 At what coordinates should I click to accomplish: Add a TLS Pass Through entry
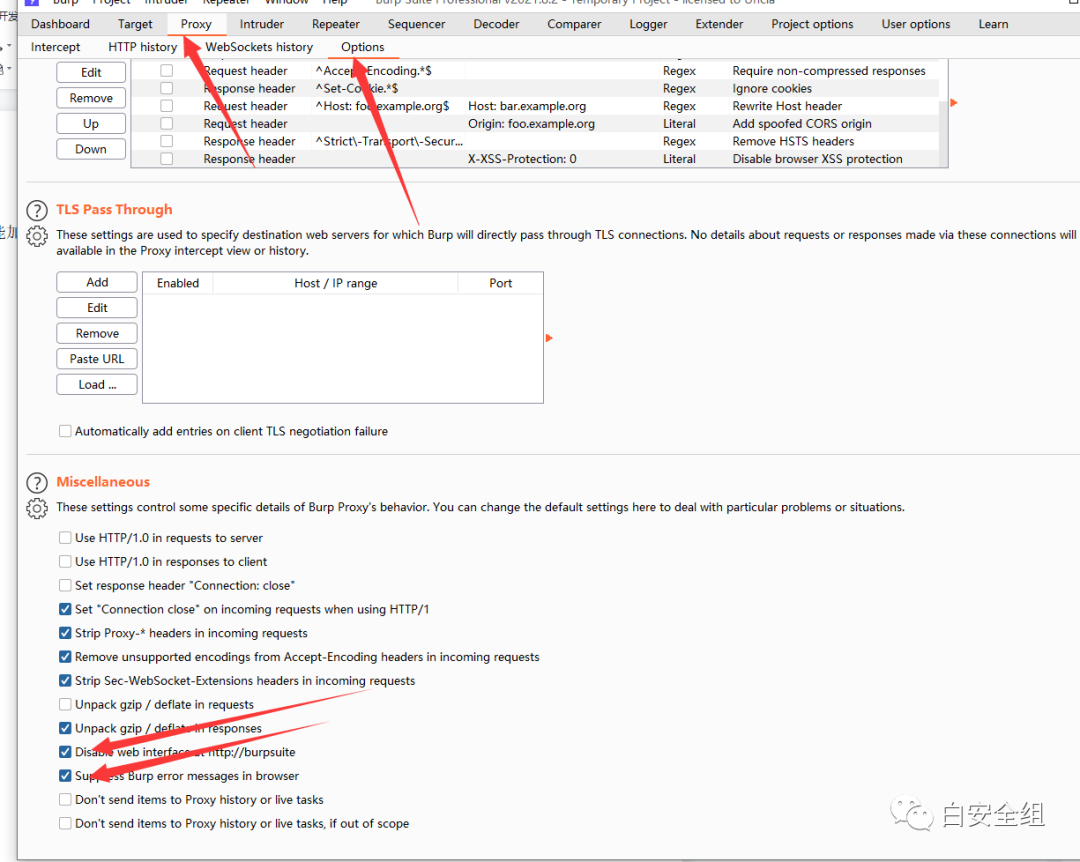97,282
